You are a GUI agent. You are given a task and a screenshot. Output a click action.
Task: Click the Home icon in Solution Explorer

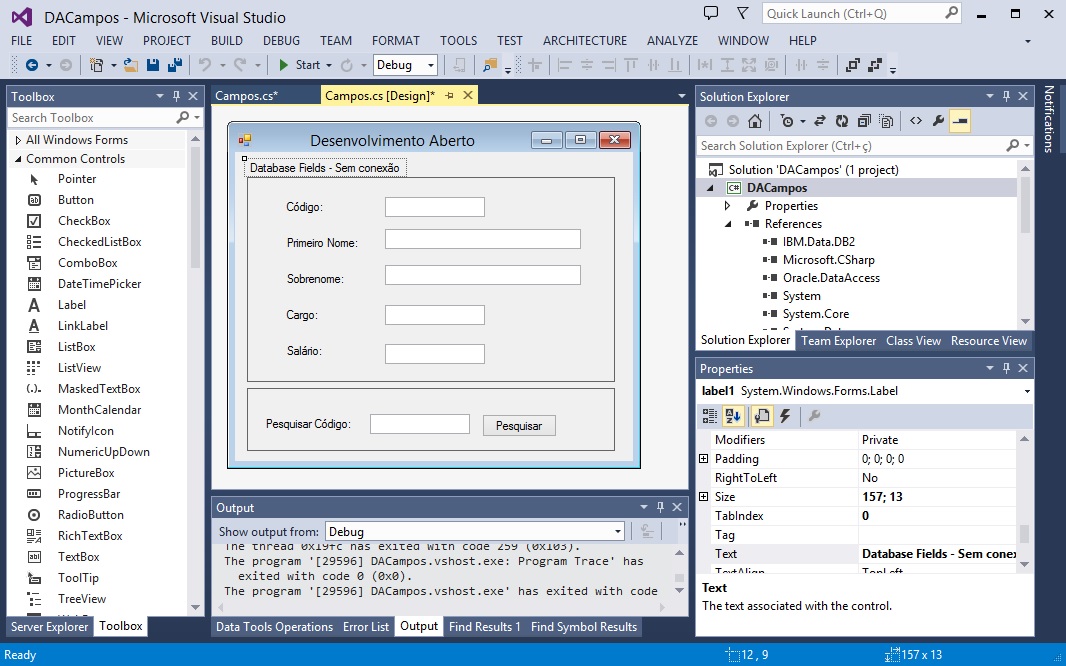click(x=755, y=121)
